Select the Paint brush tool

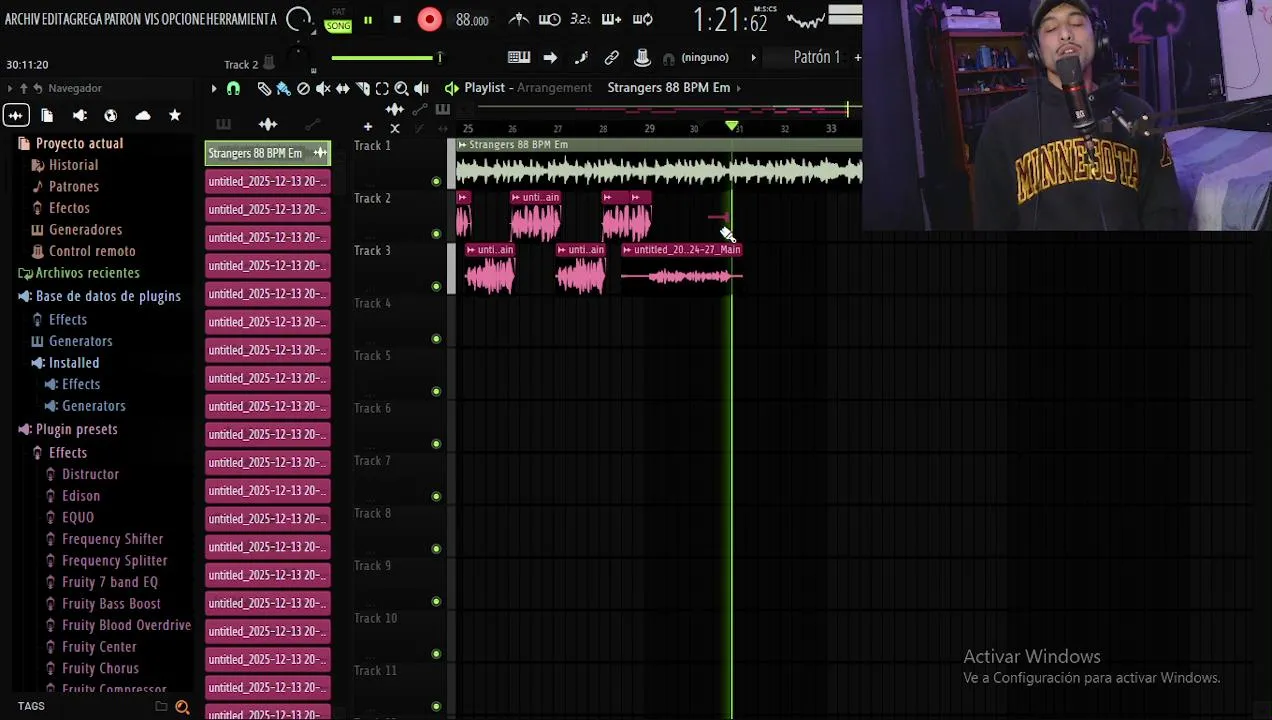[283, 88]
